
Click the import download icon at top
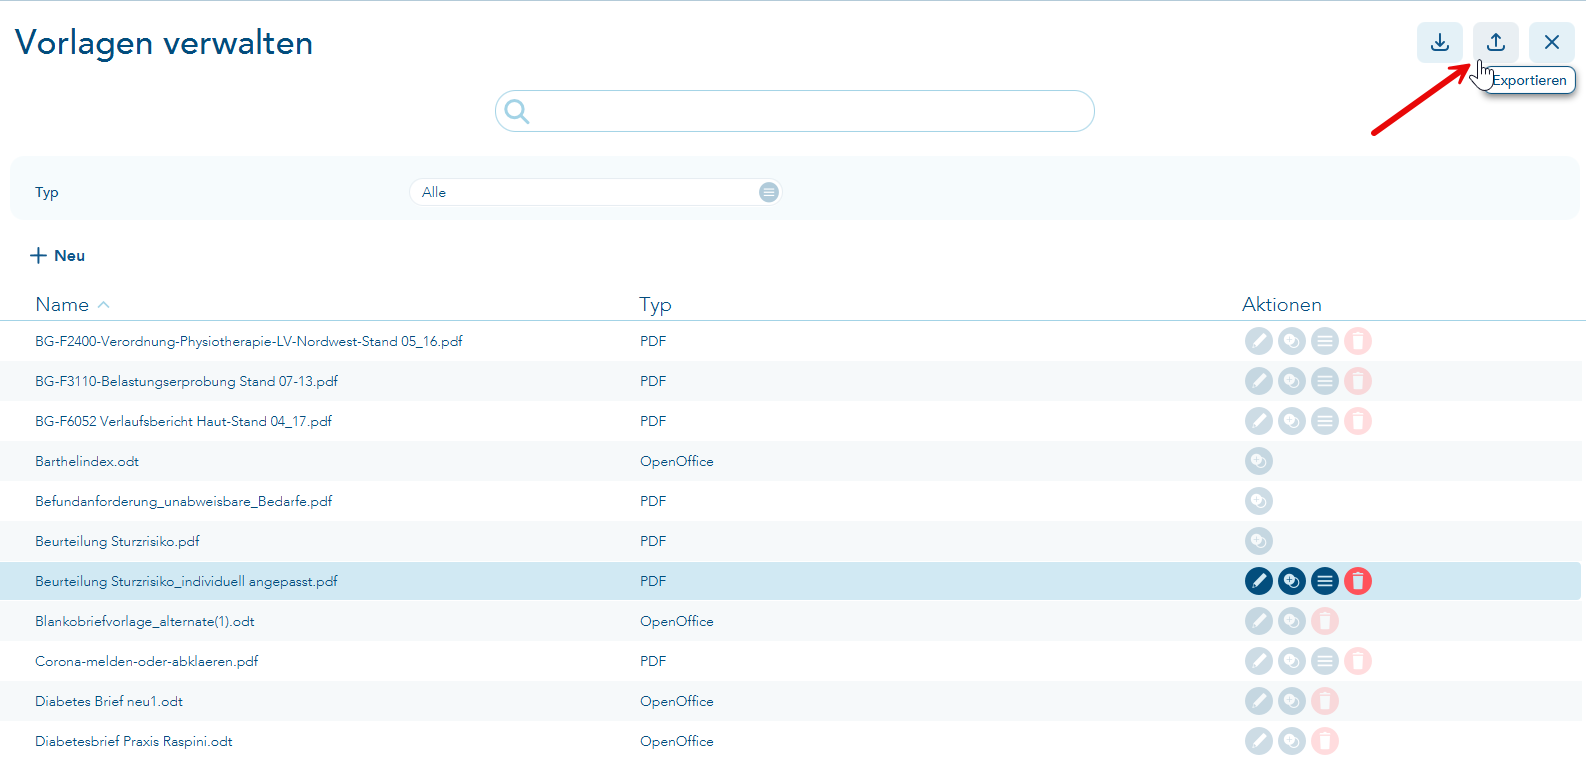[x=1440, y=42]
